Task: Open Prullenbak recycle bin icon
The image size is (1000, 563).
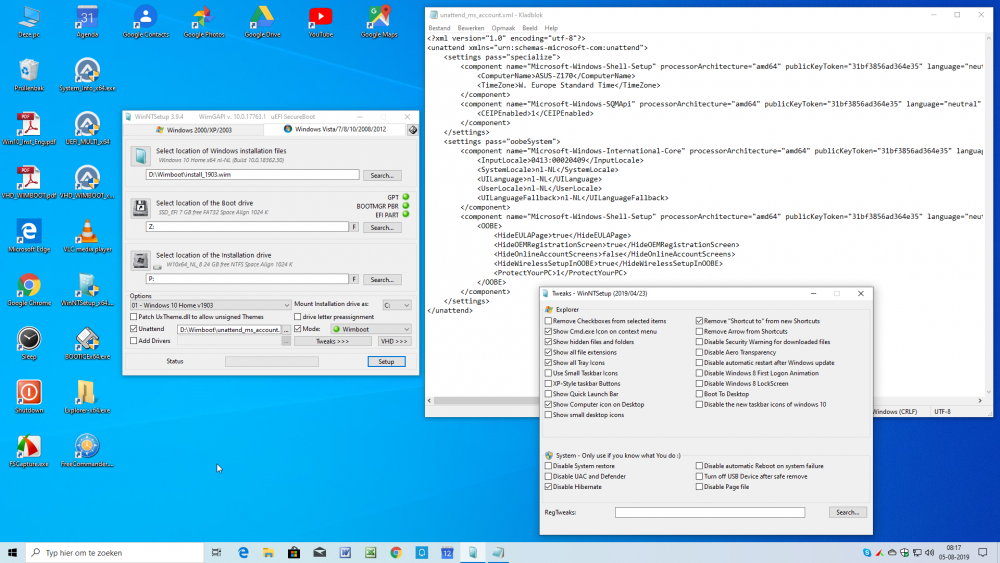Action: pyautogui.click(x=29, y=71)
